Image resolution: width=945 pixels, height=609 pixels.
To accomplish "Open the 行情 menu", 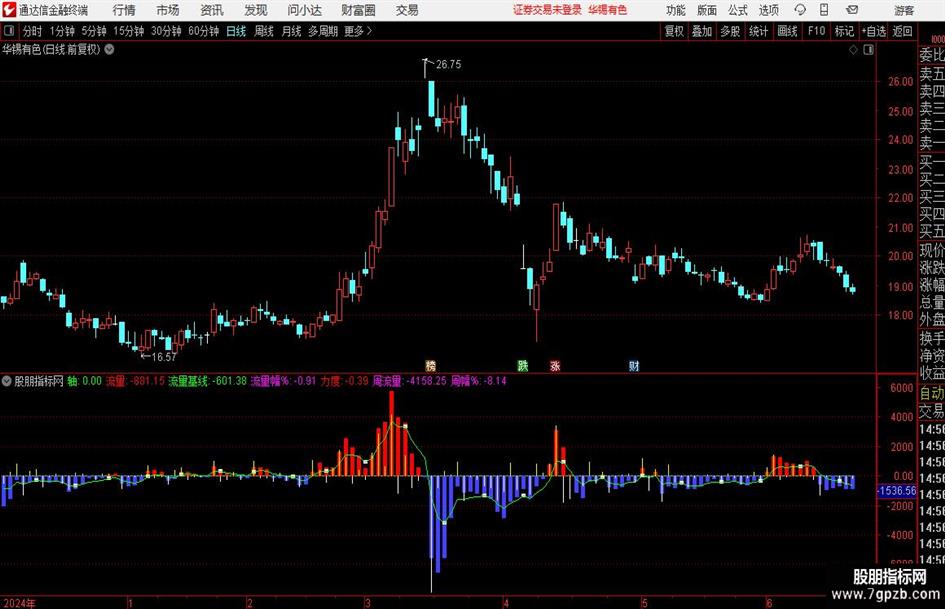I will pyautogui.click(x=124, y=10).
